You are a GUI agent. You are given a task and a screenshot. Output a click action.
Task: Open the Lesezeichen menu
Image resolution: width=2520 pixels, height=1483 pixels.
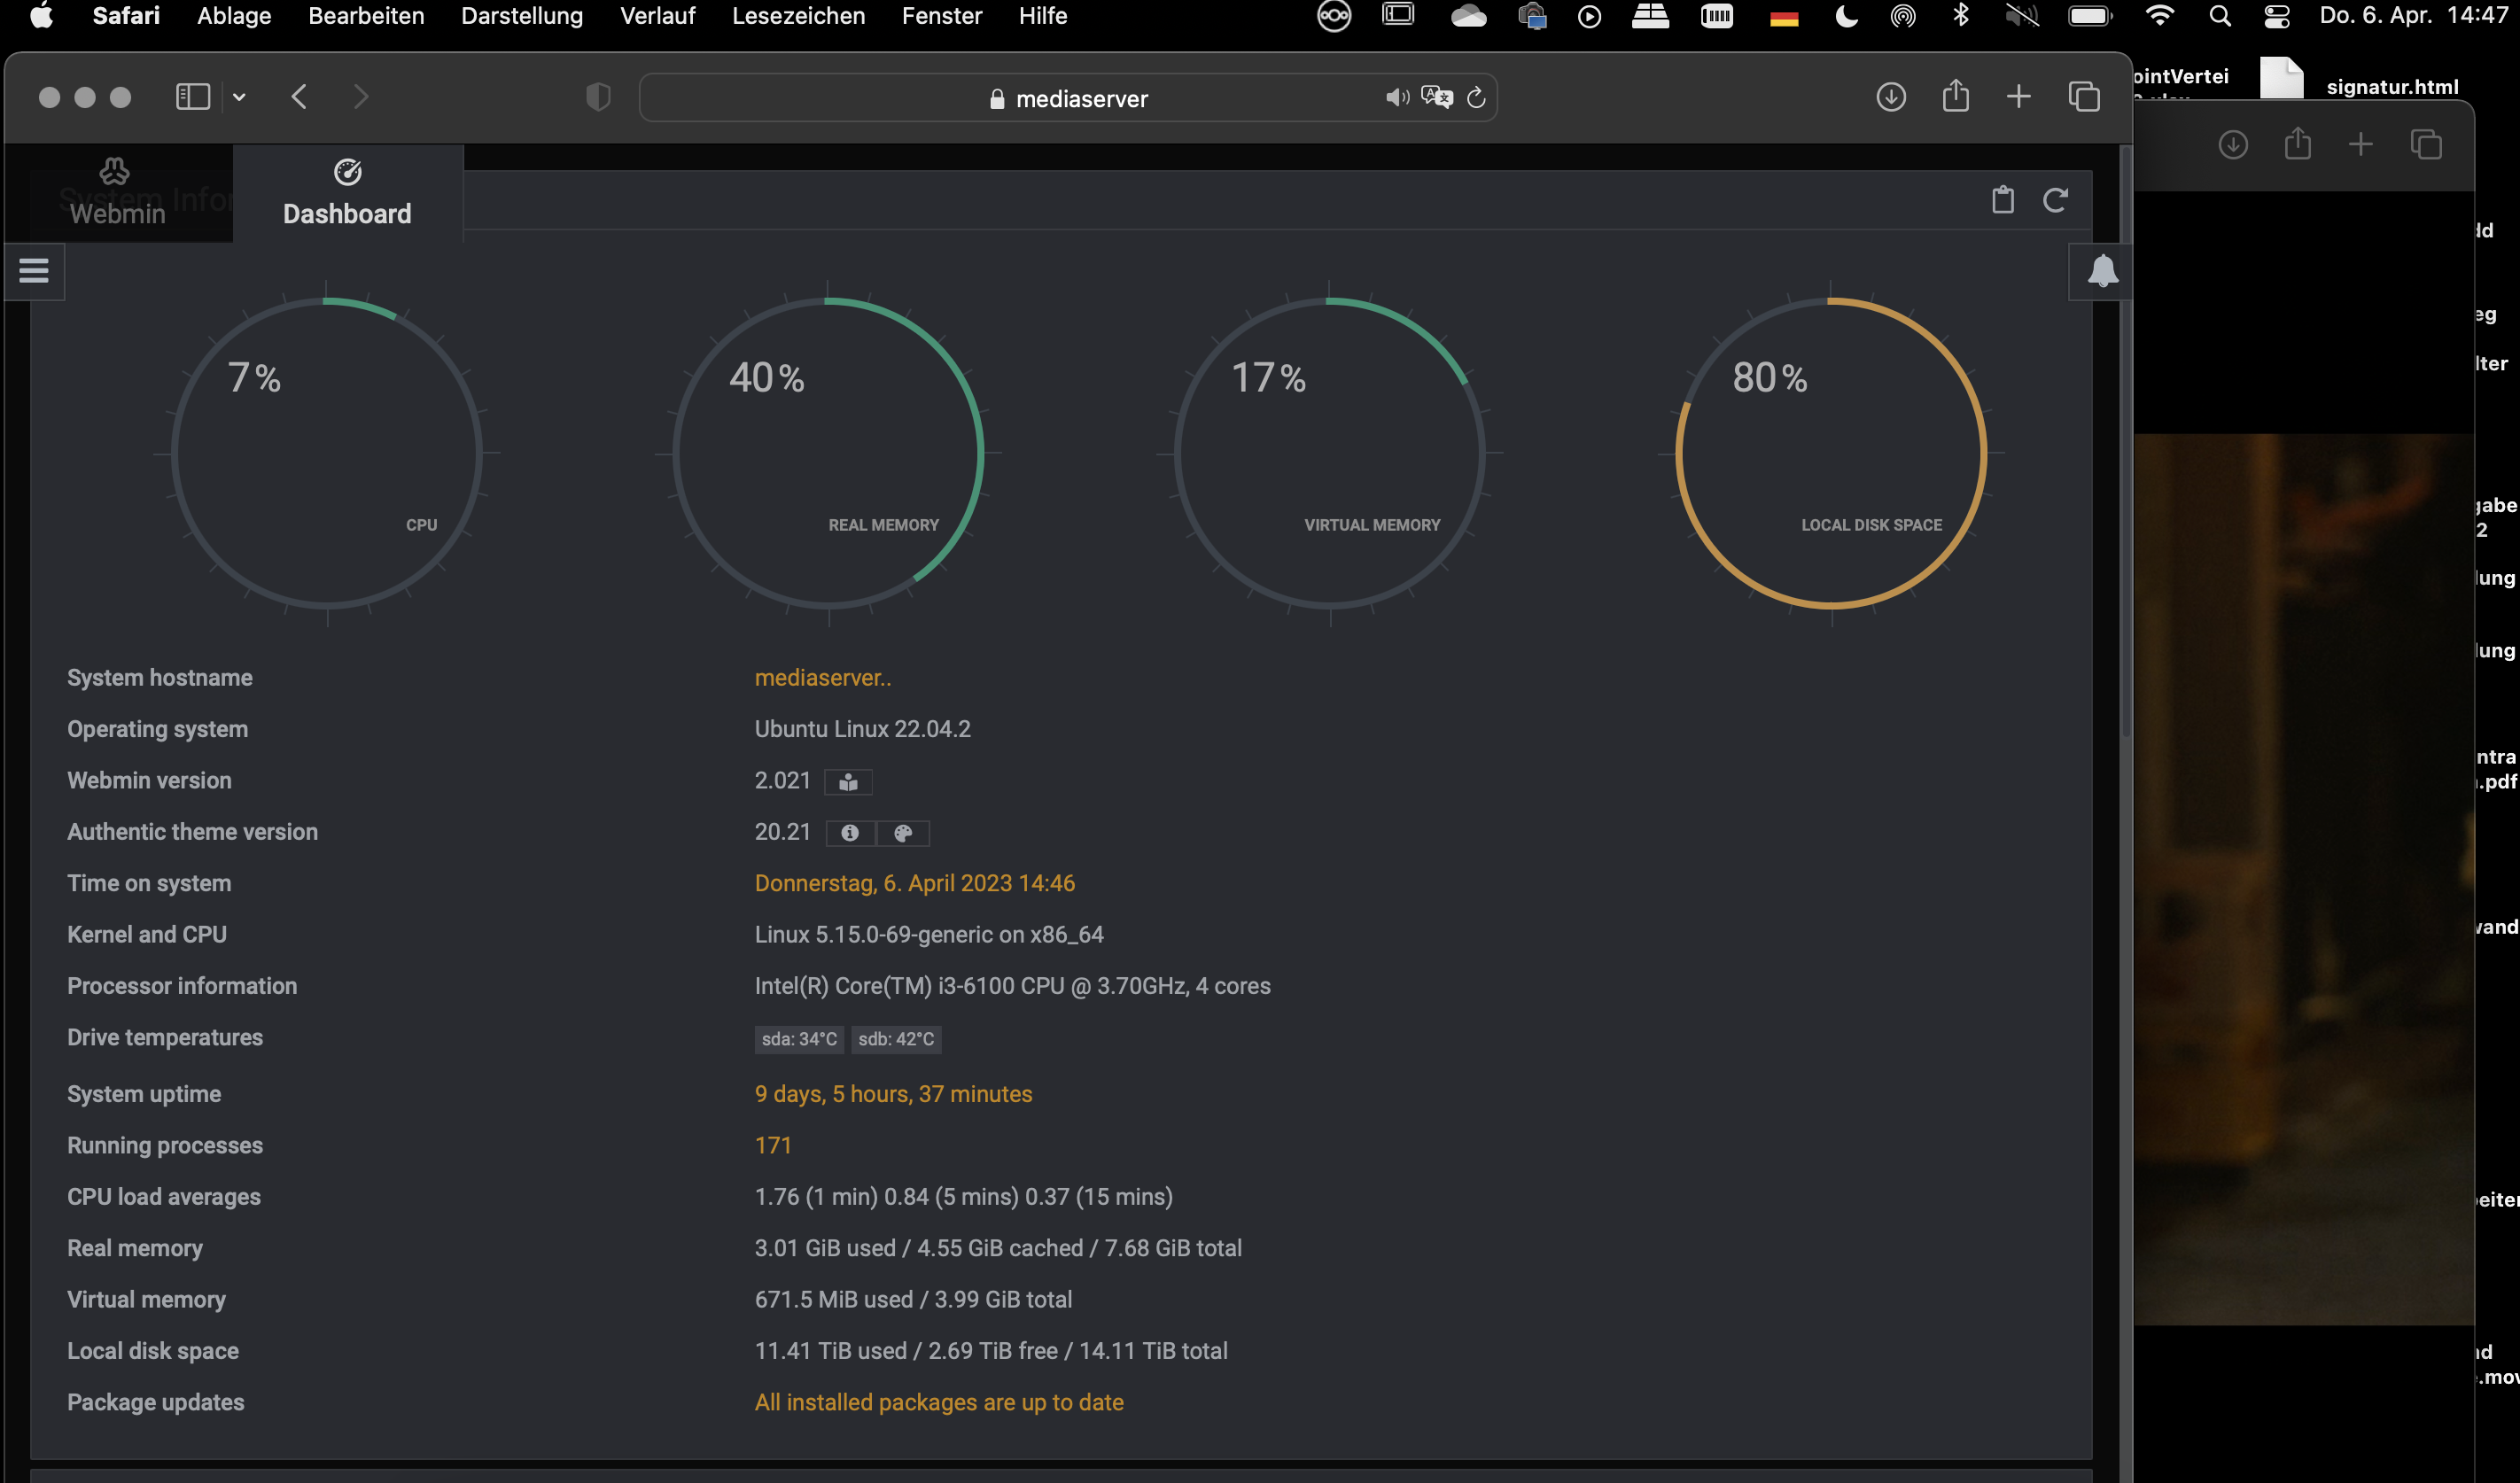(x=797, y=16)
